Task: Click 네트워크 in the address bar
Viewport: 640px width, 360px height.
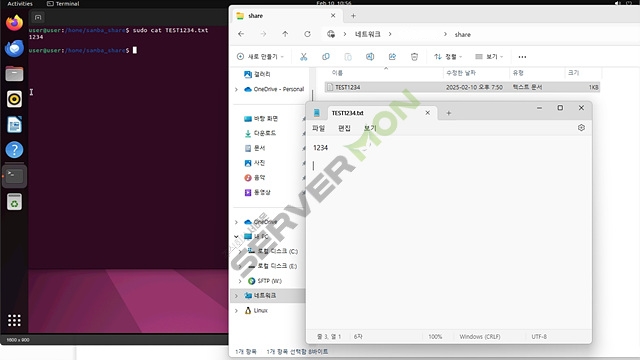Action: [x=368, y=34]
